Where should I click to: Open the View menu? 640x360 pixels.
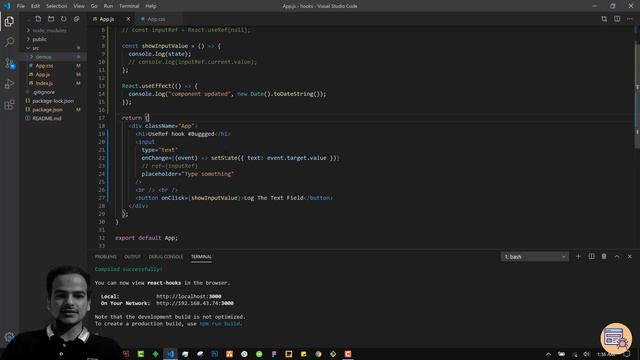[79, 6]
